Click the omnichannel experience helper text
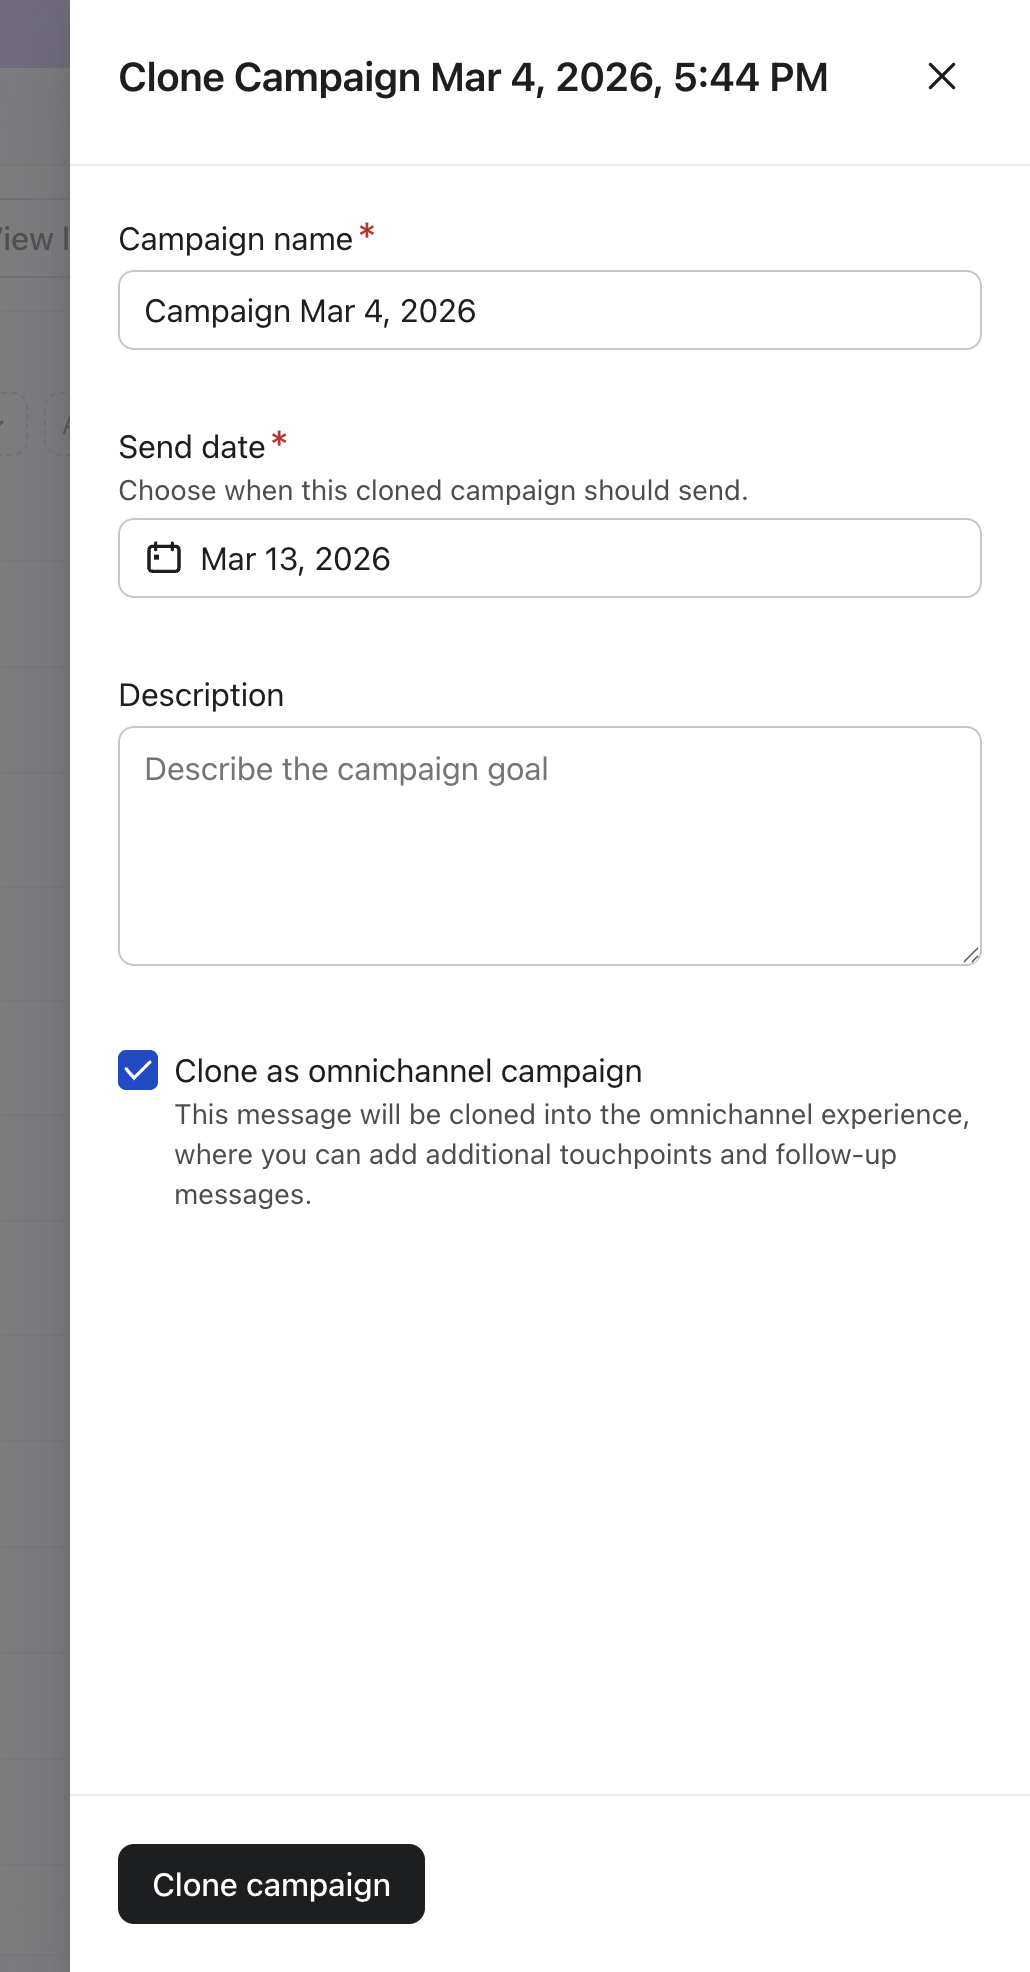The width and height of the screenshot is (1030, 1972). [x=571, y=1154]
